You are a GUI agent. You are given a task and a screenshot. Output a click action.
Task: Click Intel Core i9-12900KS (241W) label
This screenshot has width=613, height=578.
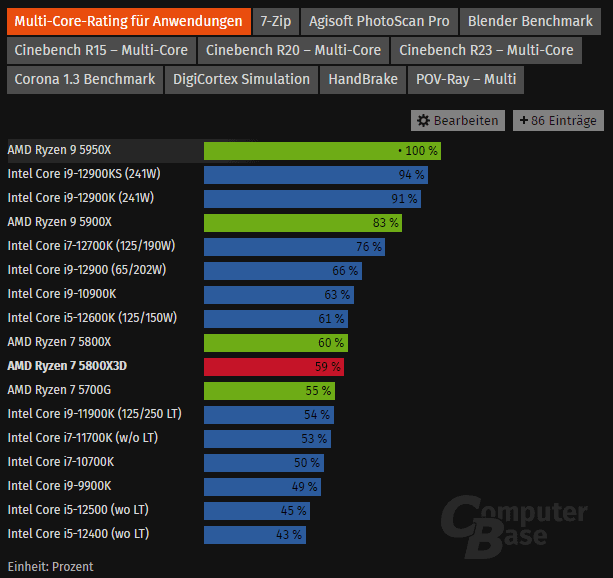click(84, 174)
